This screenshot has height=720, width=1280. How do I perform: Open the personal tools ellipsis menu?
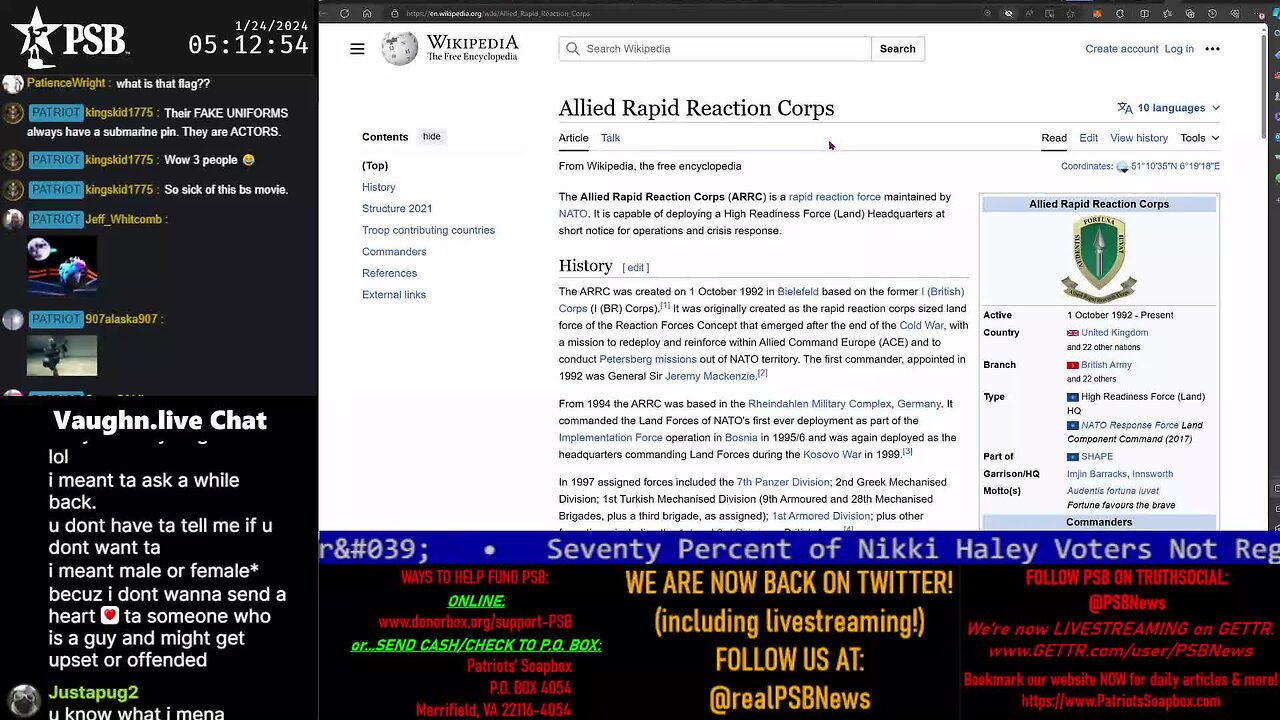(1212, 49)
